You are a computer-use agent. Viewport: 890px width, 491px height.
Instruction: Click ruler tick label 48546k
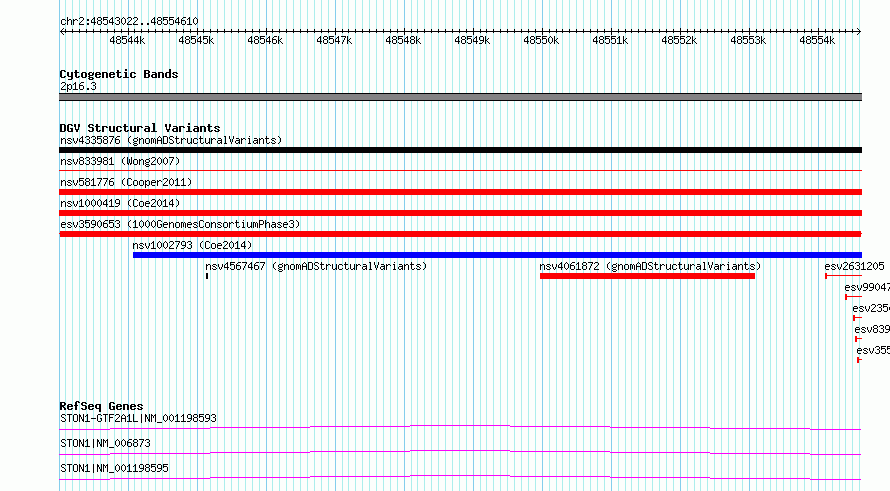265,40
